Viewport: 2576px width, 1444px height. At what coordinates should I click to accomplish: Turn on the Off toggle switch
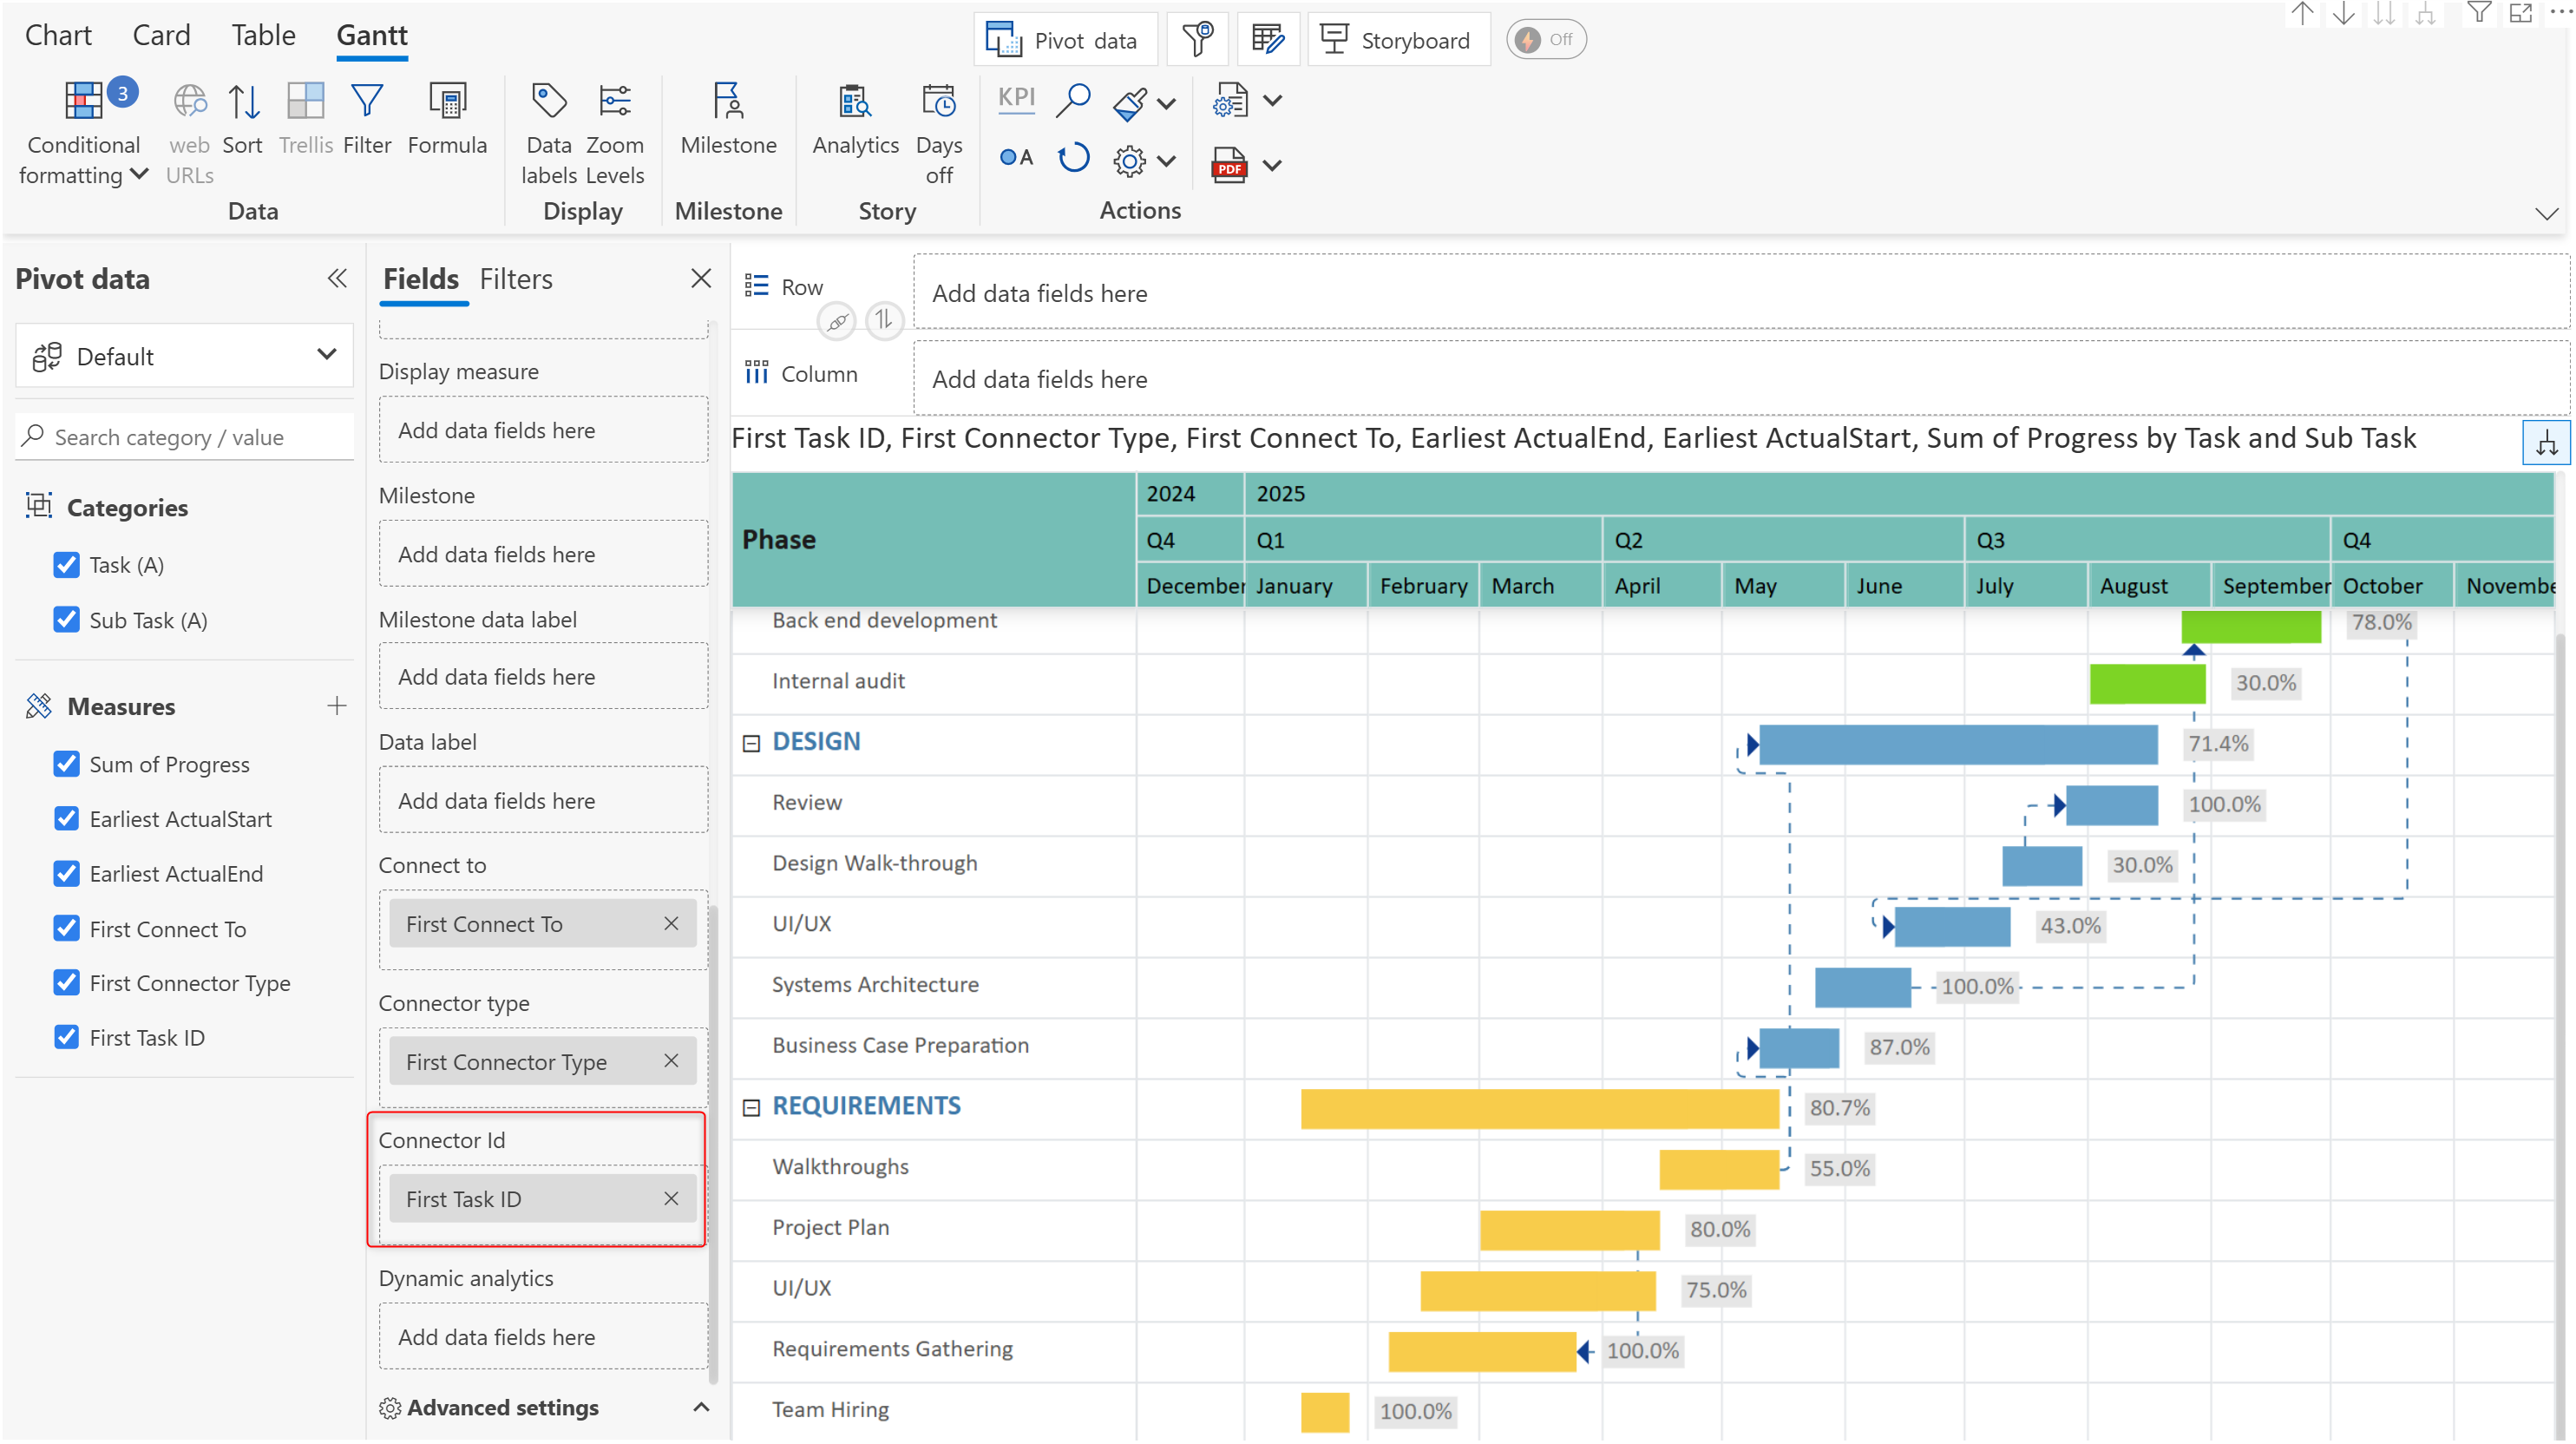pyautogui.click(x=1545, y=40)
